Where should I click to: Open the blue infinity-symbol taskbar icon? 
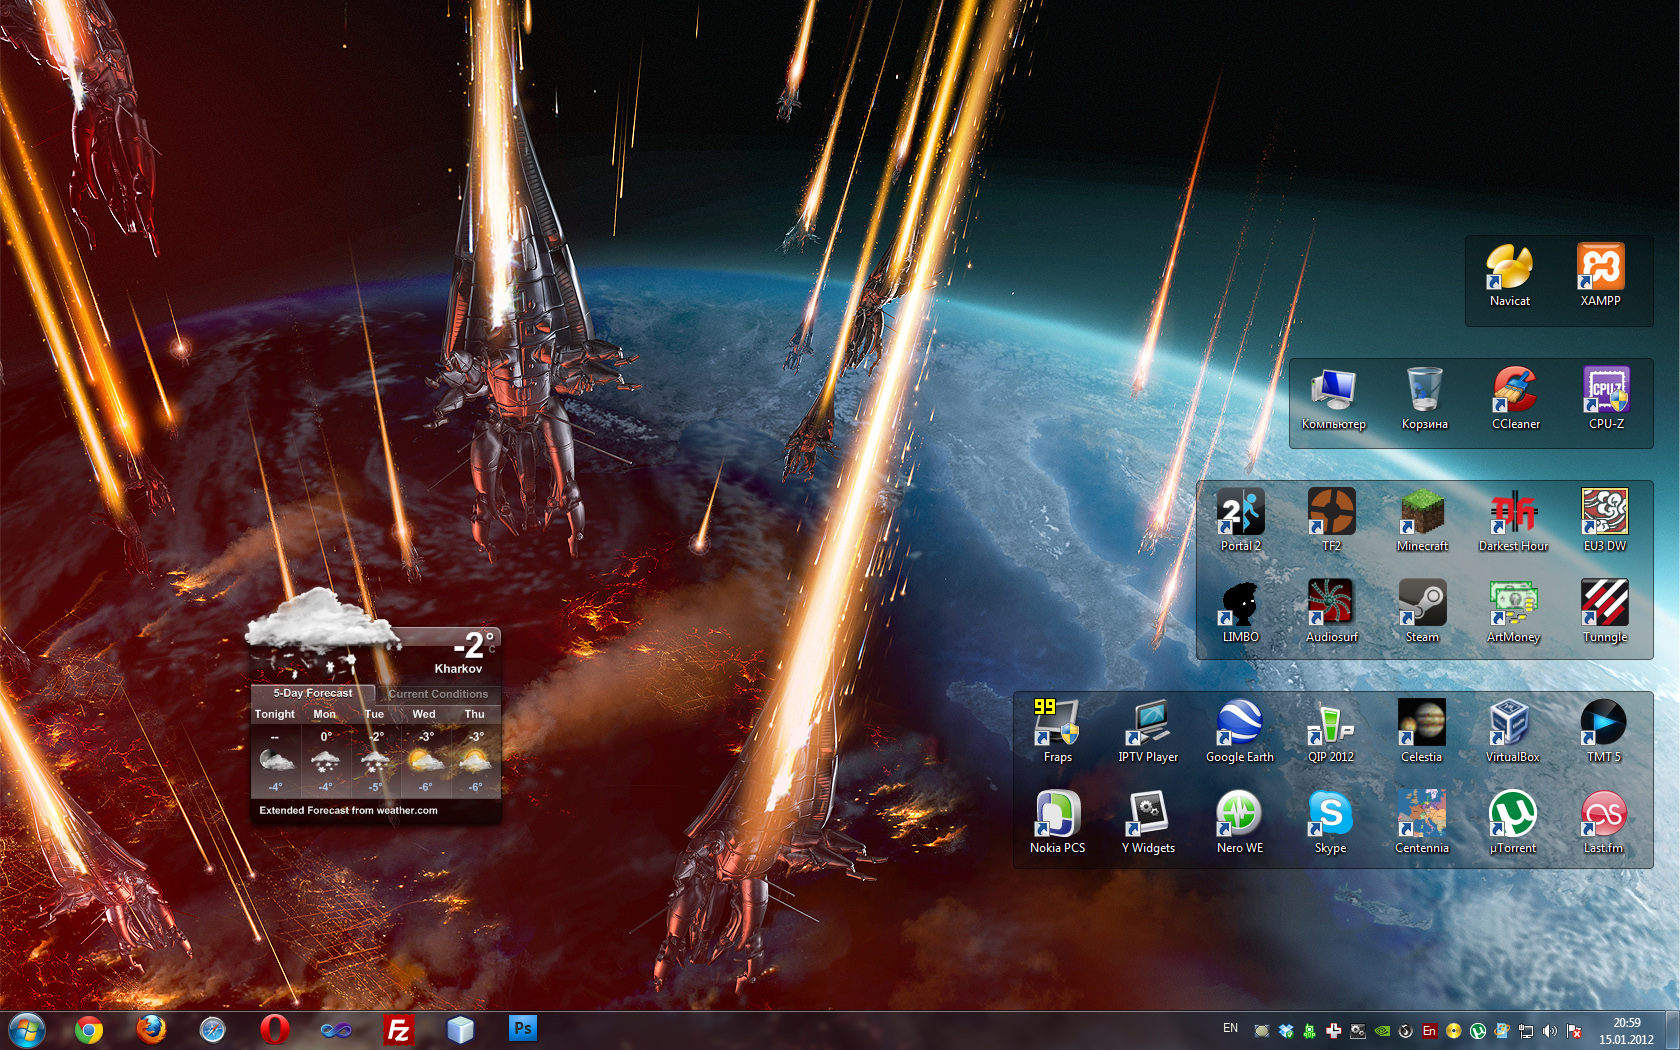point(337,1030)
